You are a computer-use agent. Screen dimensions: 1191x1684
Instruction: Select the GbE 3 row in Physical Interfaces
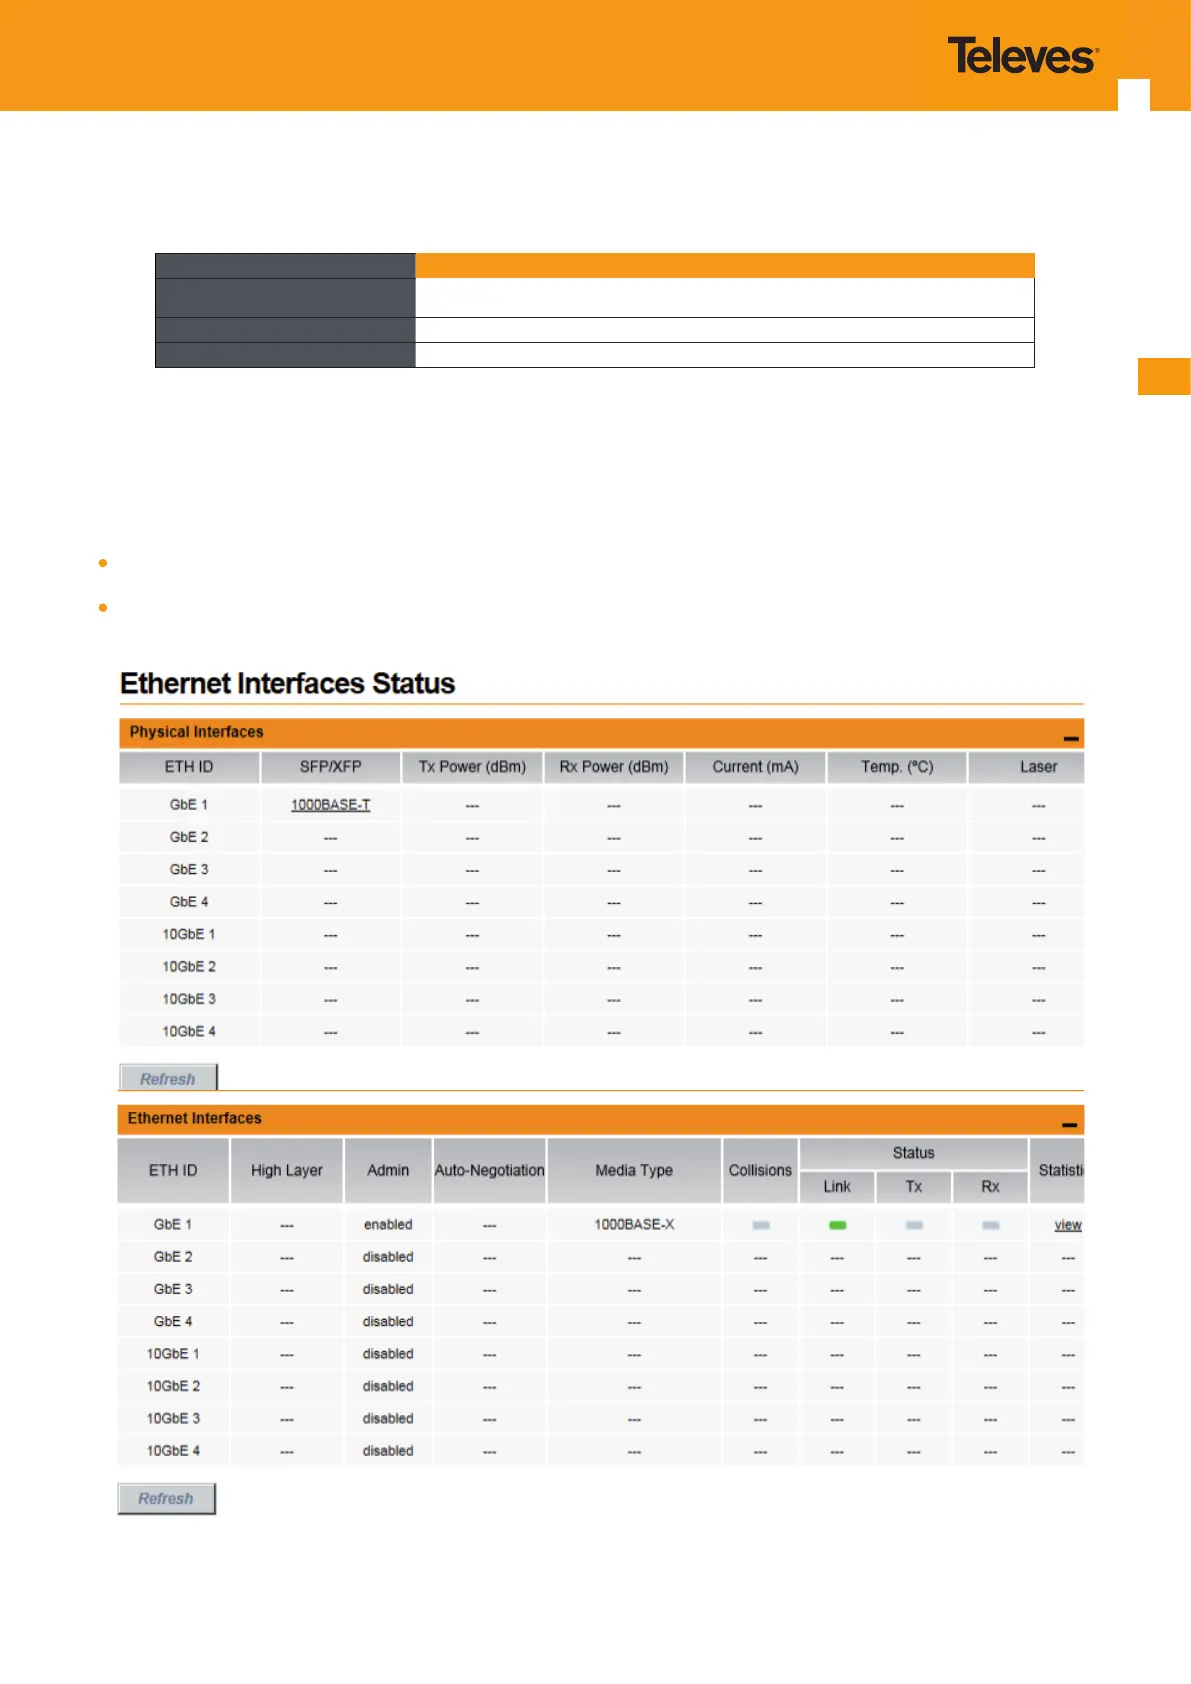(x=602, y=870)
